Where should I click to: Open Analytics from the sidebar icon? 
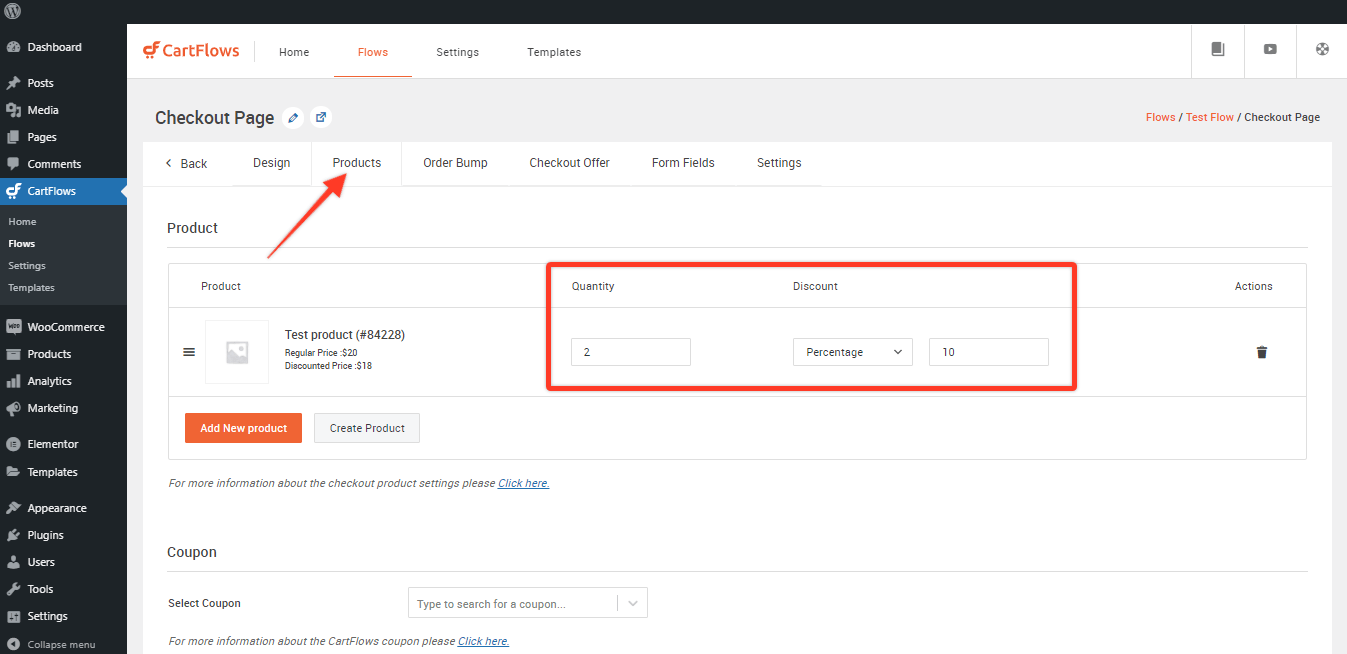pos(15,380)
